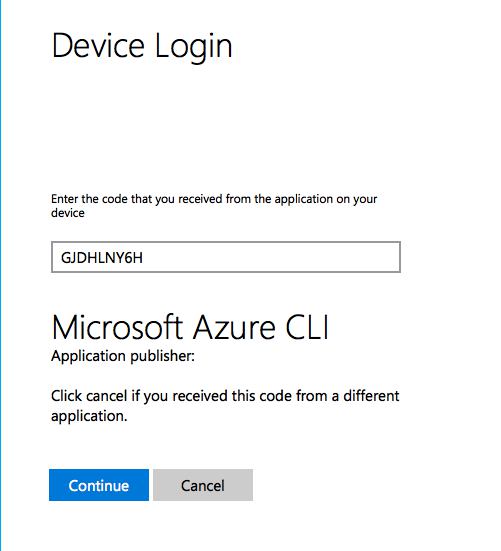Click the "Microsoft Azure CLI" application name
This screenshot has width=501, height=551.
190,327
